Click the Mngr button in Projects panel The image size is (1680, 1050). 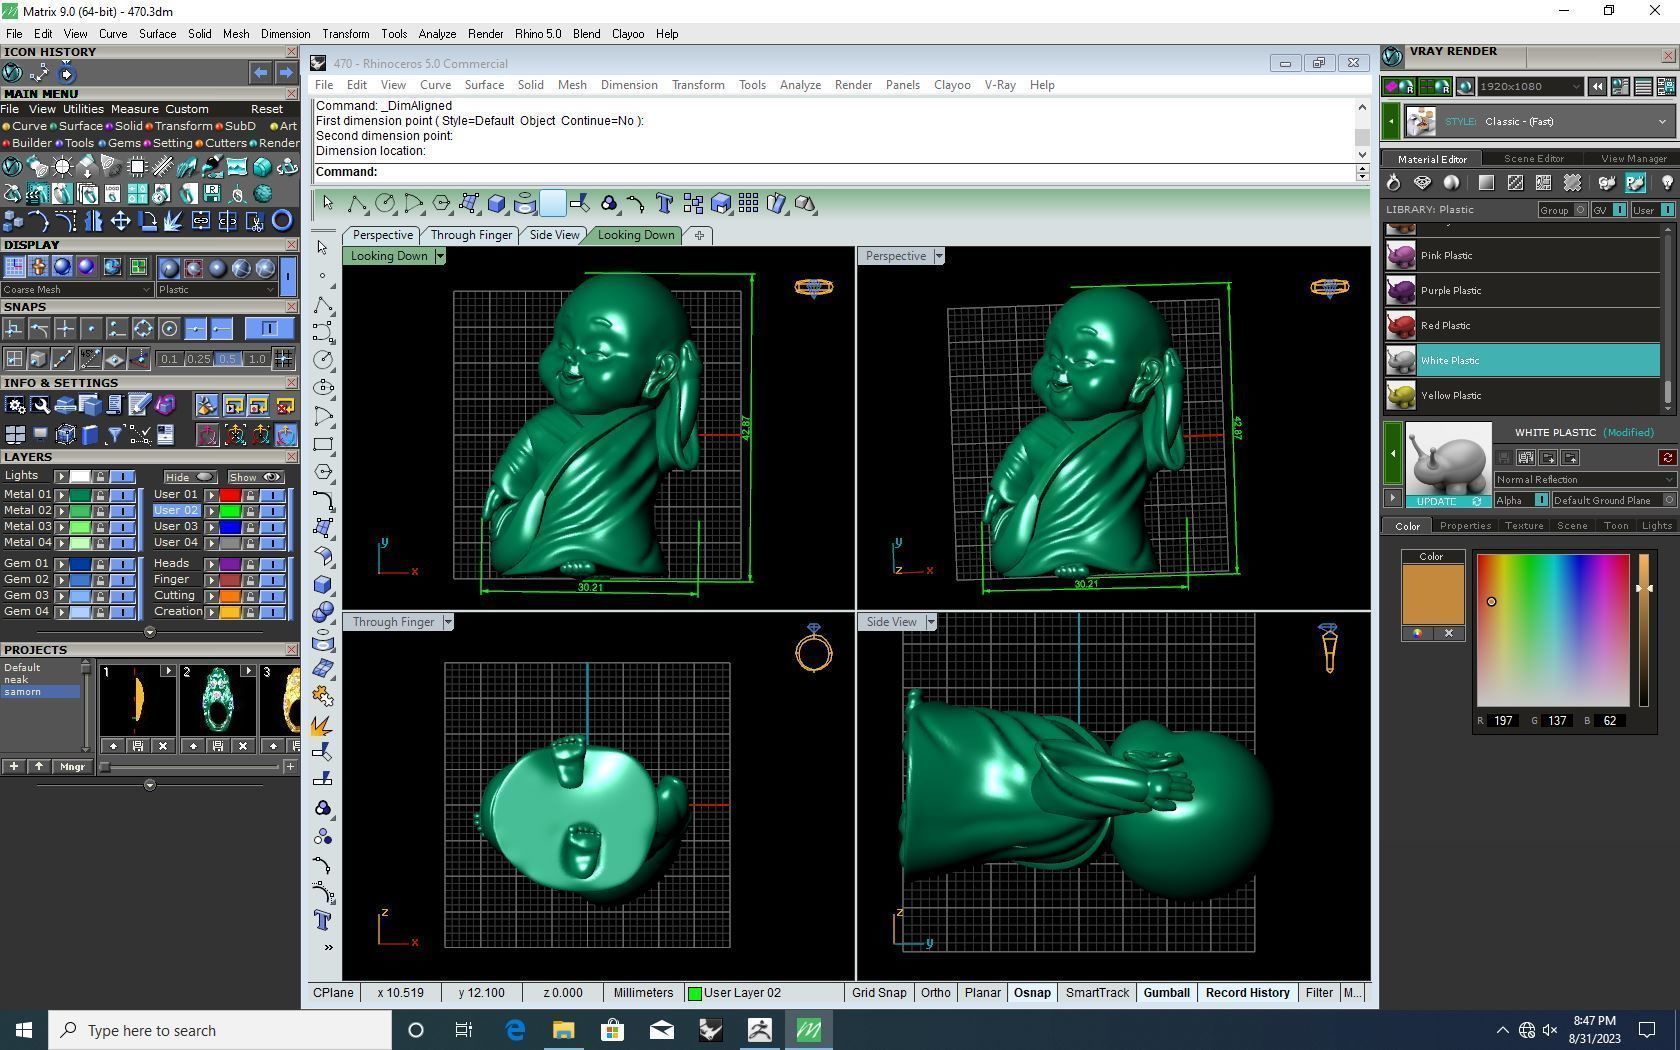click(72, 767)
